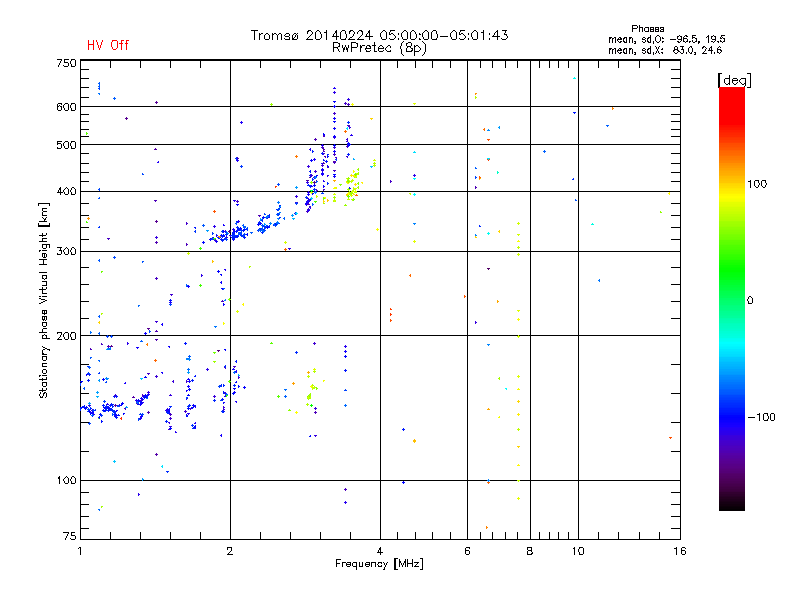Click the x-axis label '8'
The image size is (800, 600).
point(530,551)
